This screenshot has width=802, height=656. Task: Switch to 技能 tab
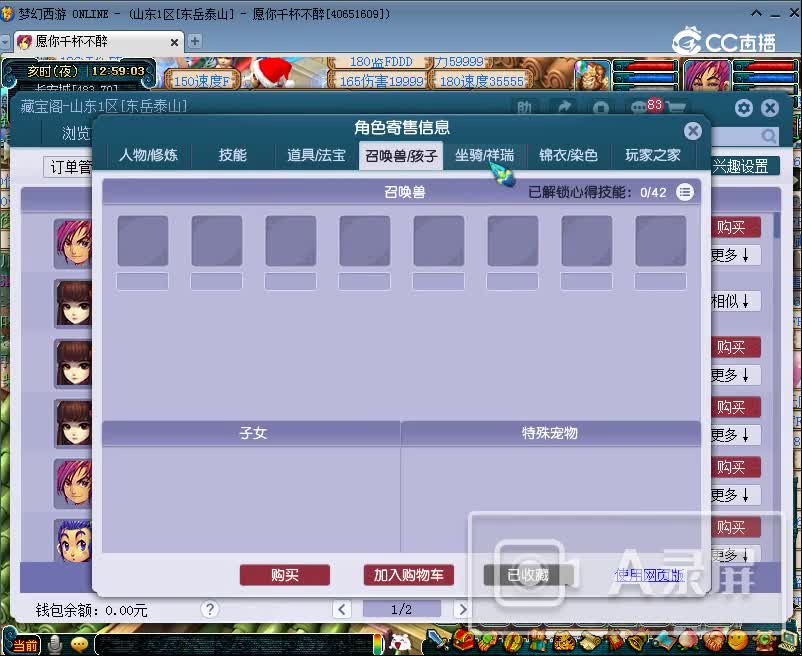[233, 155]
